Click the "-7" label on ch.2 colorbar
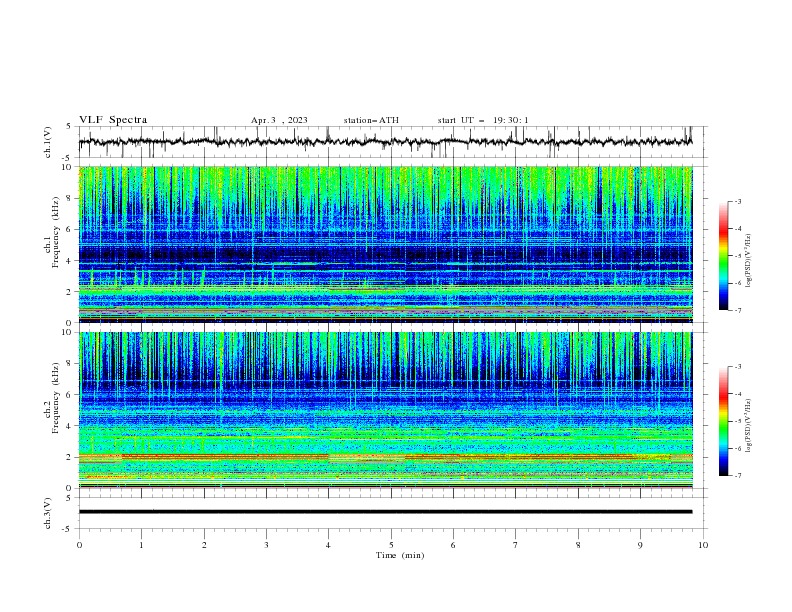 point(738,476)
